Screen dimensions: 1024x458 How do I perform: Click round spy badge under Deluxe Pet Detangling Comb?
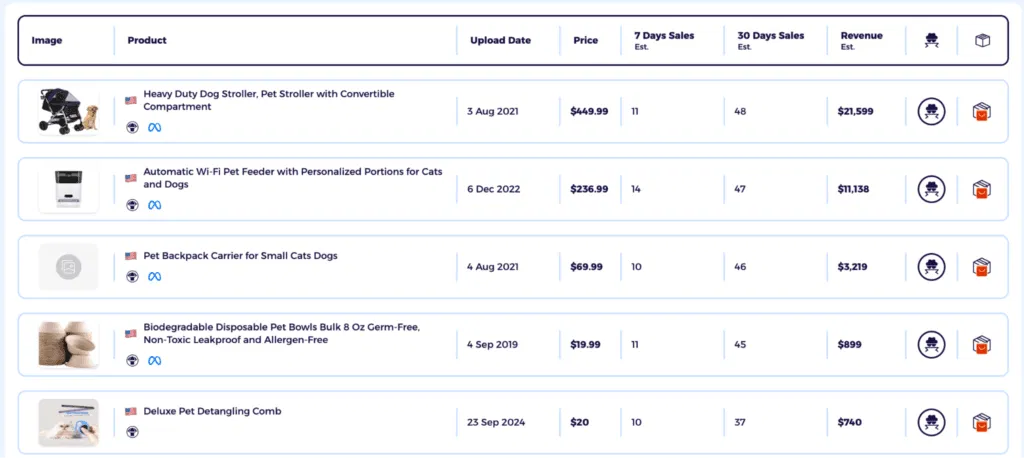pos(132,432)
